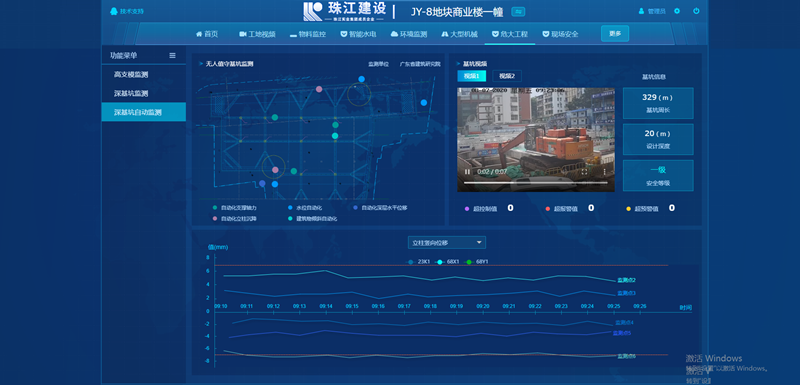Click the 20(m) 设计深度 card
Image resolution: width=800 pixels, height=385 pixels.
click(x=658, y=139)
